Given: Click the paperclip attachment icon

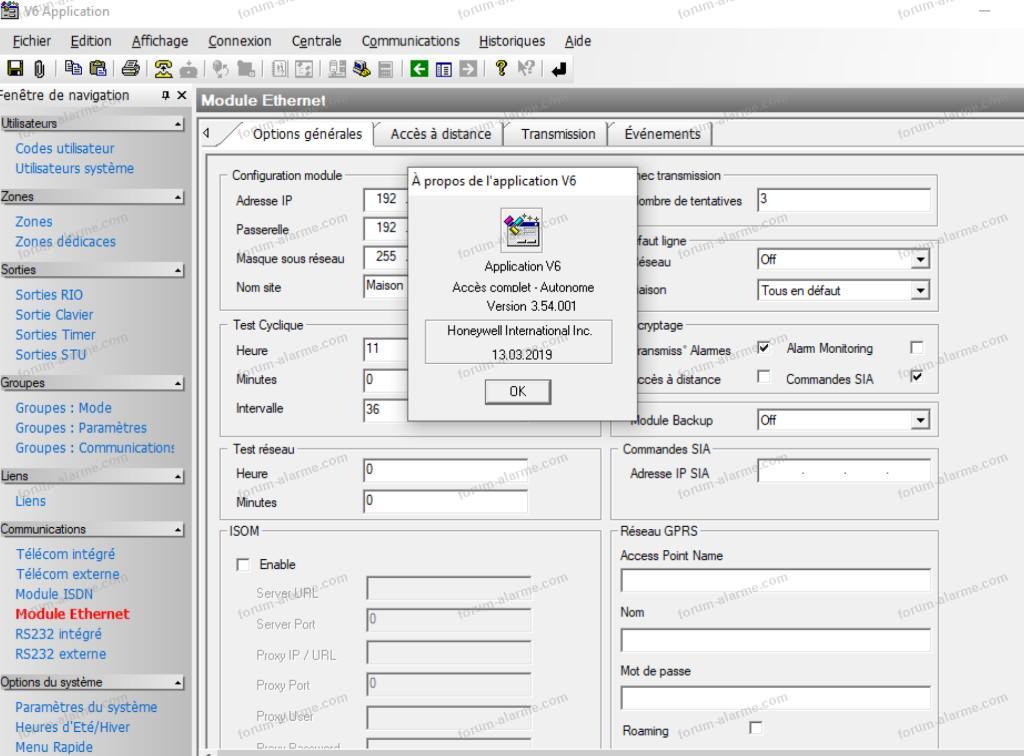Looking at the screenshot, I should [39, 69].
